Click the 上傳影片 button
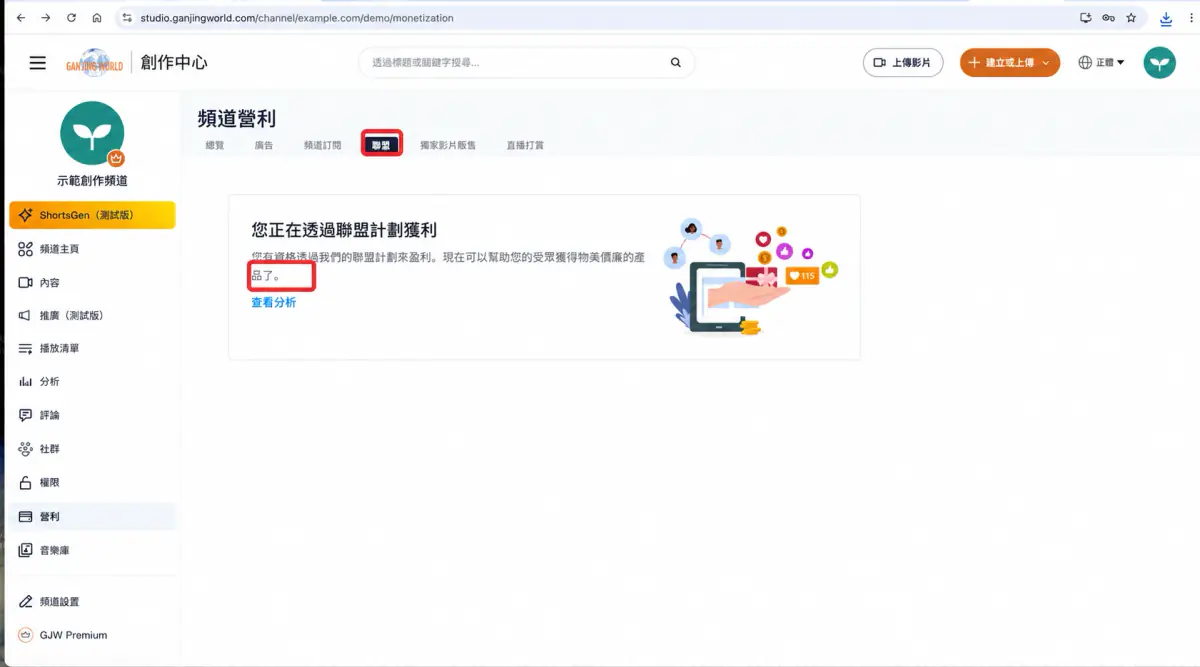Viewport: 1200px width, 667px height. pyautogui.click(x=903, y=62)
